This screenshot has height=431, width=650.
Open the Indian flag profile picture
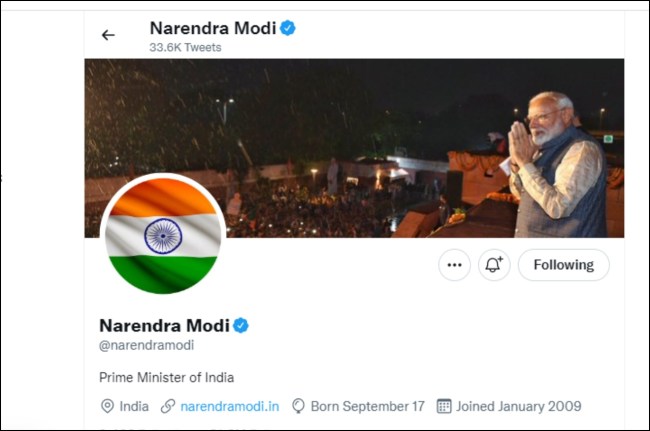tap(162, 236)
